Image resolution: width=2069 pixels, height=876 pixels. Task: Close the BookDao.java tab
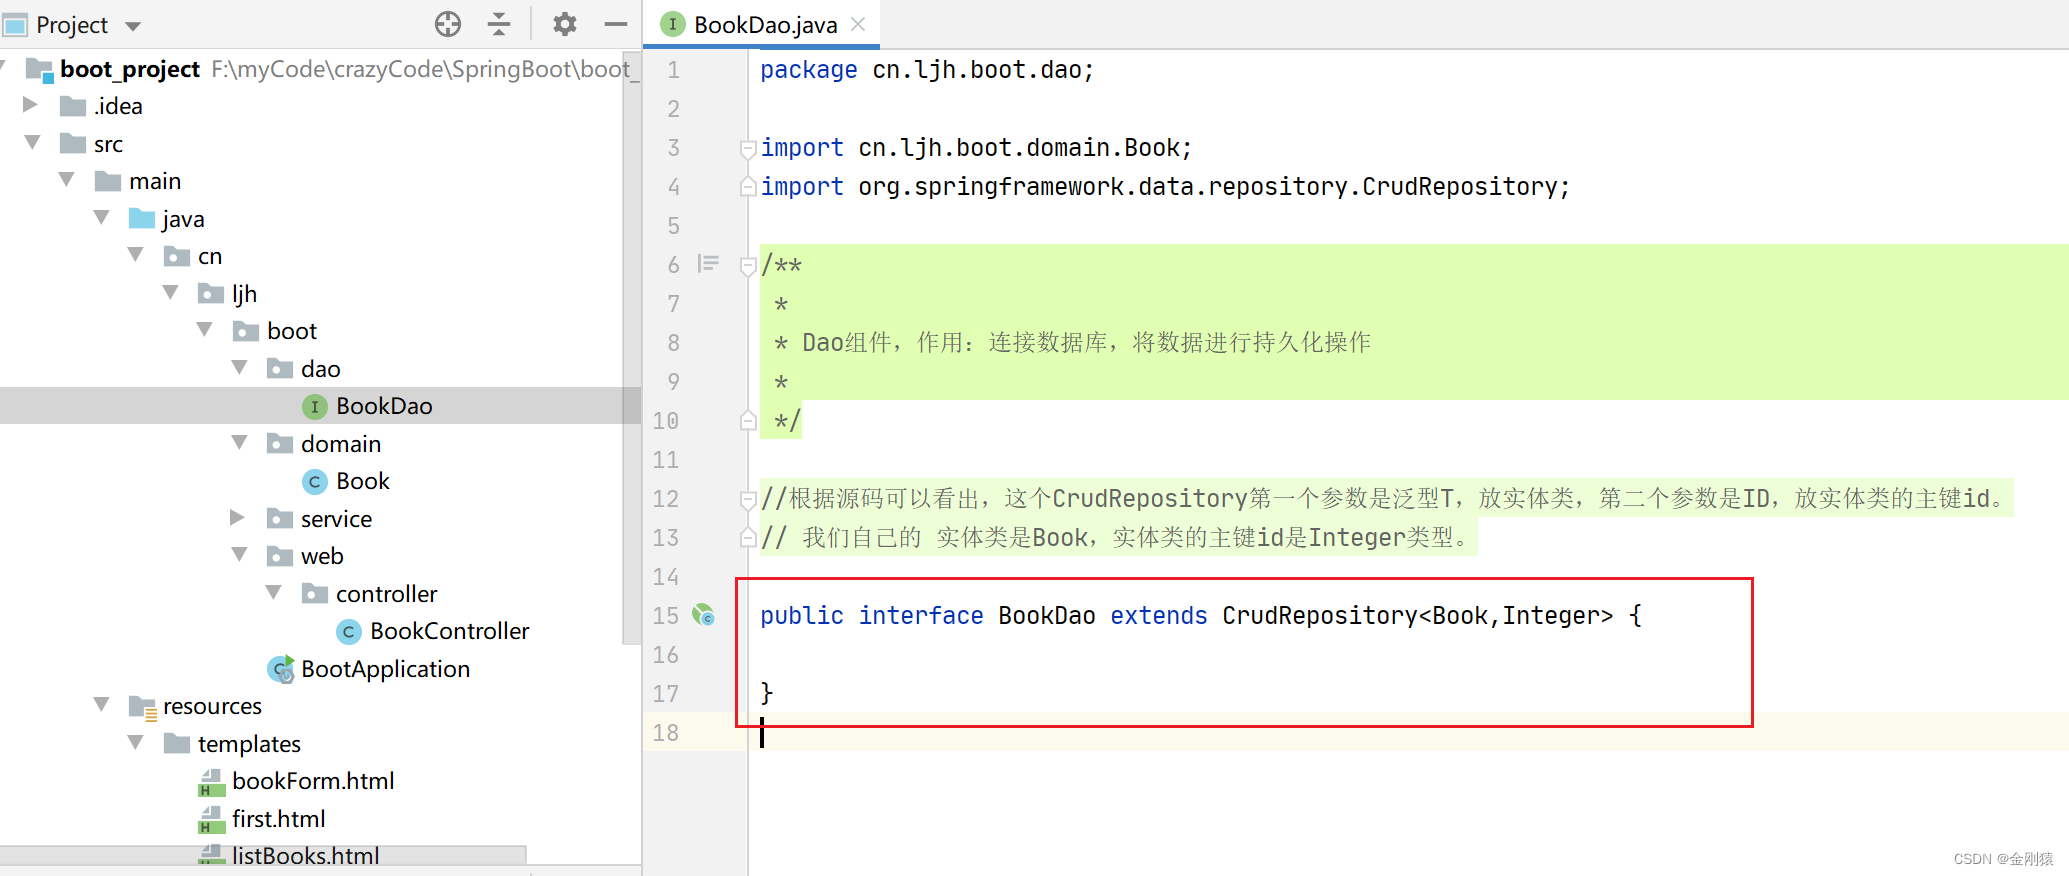coord(858,24)
